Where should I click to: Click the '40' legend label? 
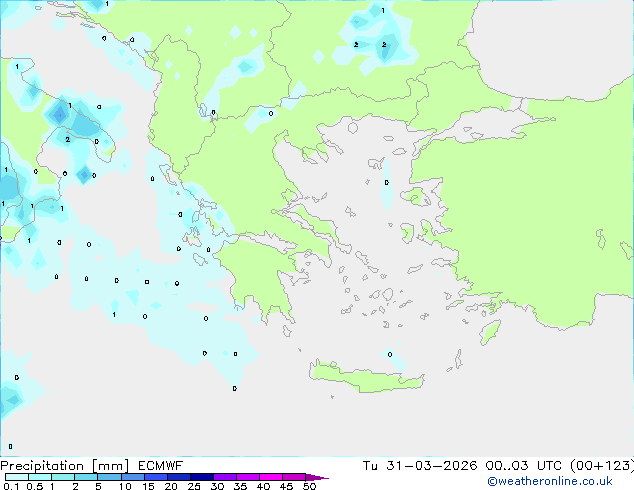click(x=263, y=486)
